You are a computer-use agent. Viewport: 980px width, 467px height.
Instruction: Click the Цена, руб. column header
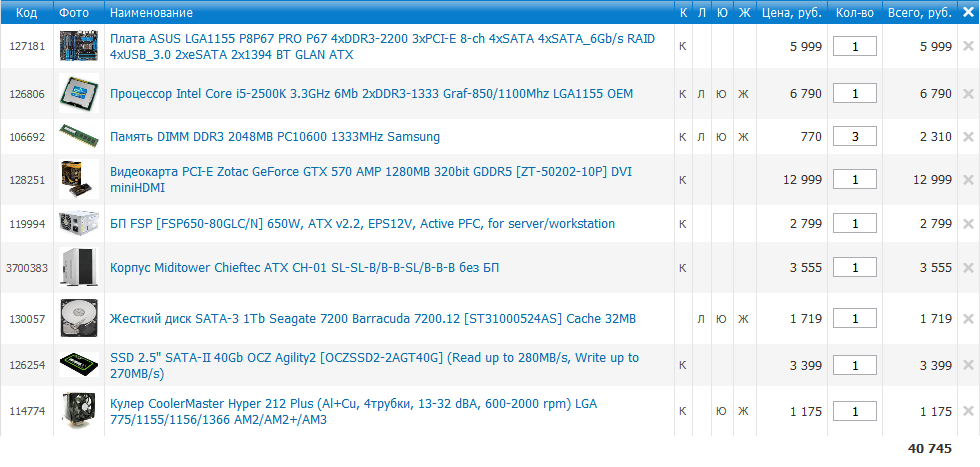click(x=791, y=13)
